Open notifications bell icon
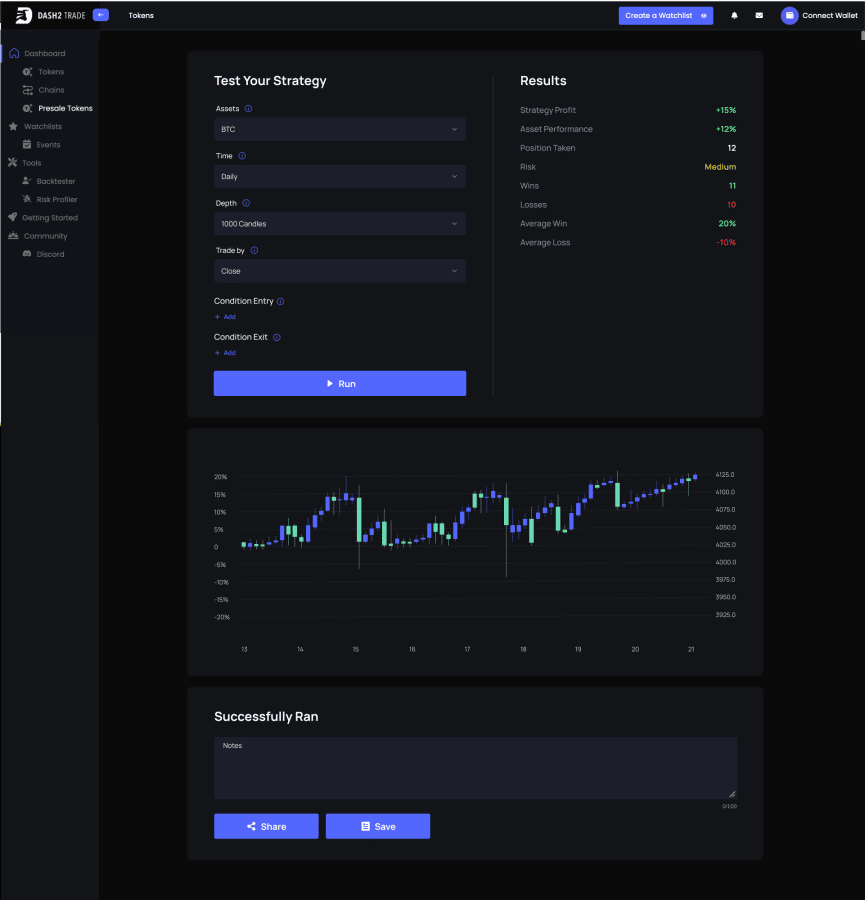The image size is (865, 900). (x=734, y=15)
